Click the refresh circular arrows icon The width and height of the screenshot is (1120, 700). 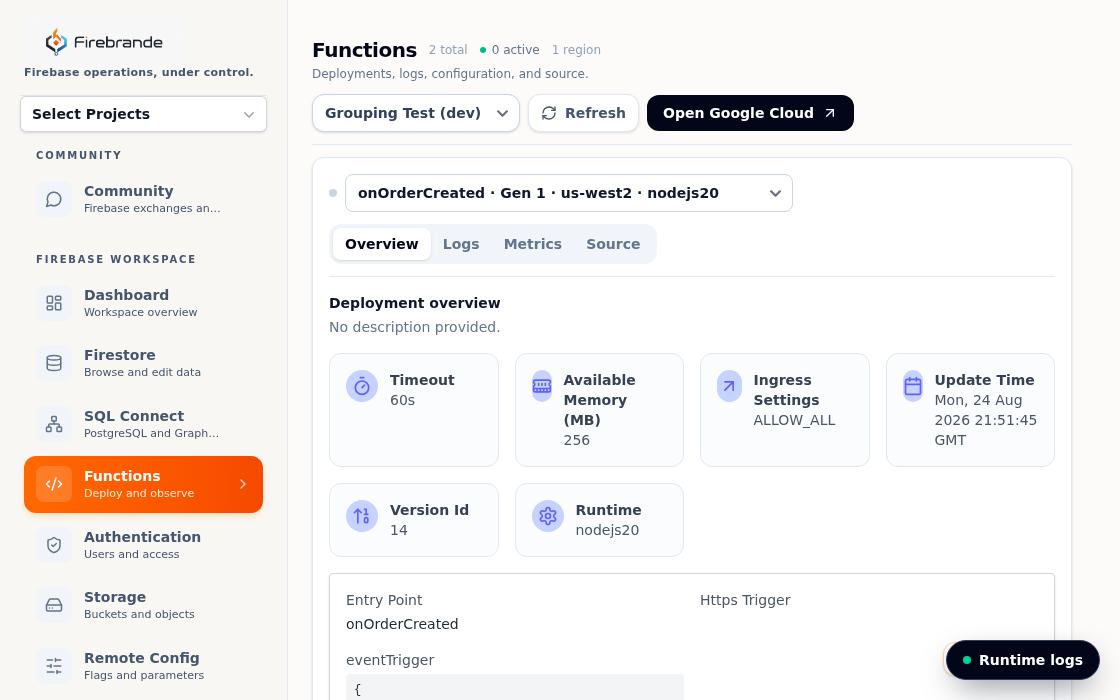click(x=549, y=113)
